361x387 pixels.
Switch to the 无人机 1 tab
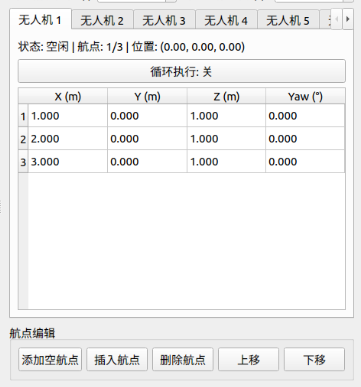pos(40,20)
